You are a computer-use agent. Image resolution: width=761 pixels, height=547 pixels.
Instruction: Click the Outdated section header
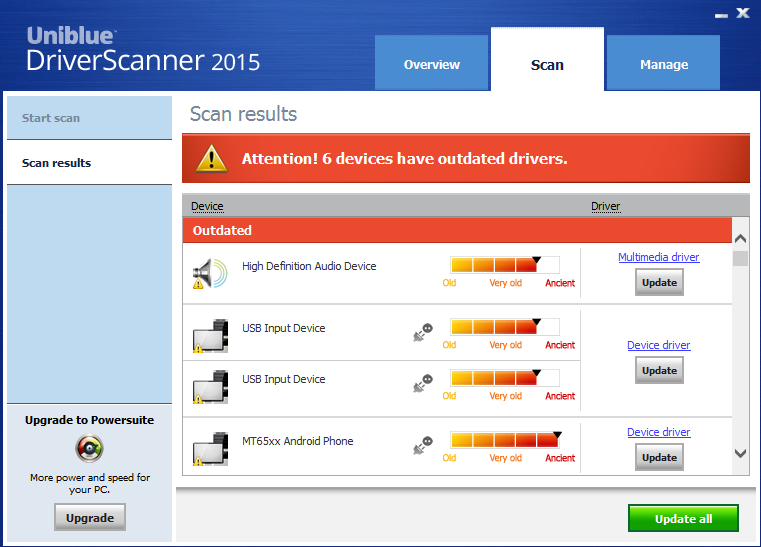point(457,230)
